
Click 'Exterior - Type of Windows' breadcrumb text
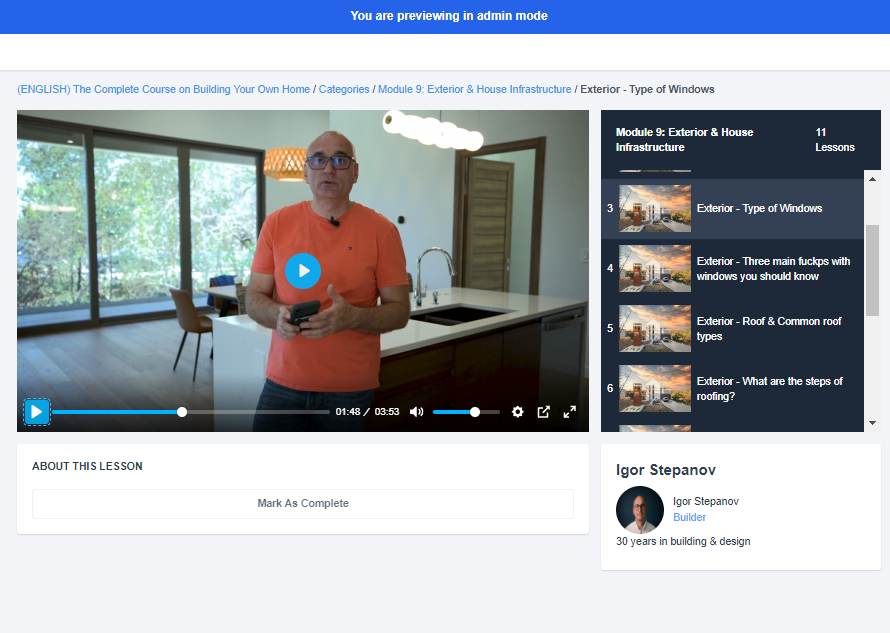pos(647,89)
